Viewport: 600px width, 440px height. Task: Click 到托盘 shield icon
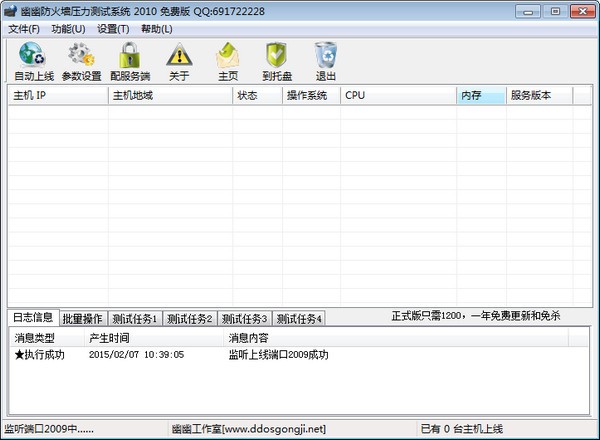coord(277,55)
